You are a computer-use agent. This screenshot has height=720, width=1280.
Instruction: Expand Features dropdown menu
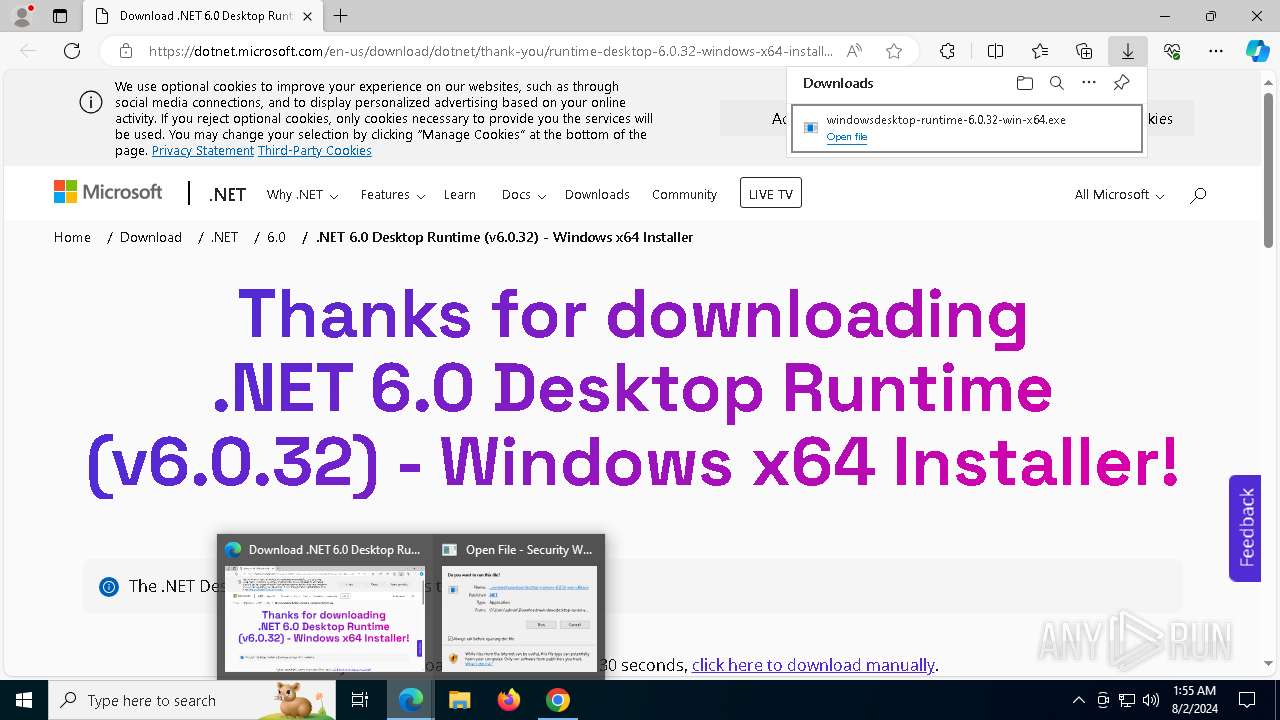click(x=393, y=195)
